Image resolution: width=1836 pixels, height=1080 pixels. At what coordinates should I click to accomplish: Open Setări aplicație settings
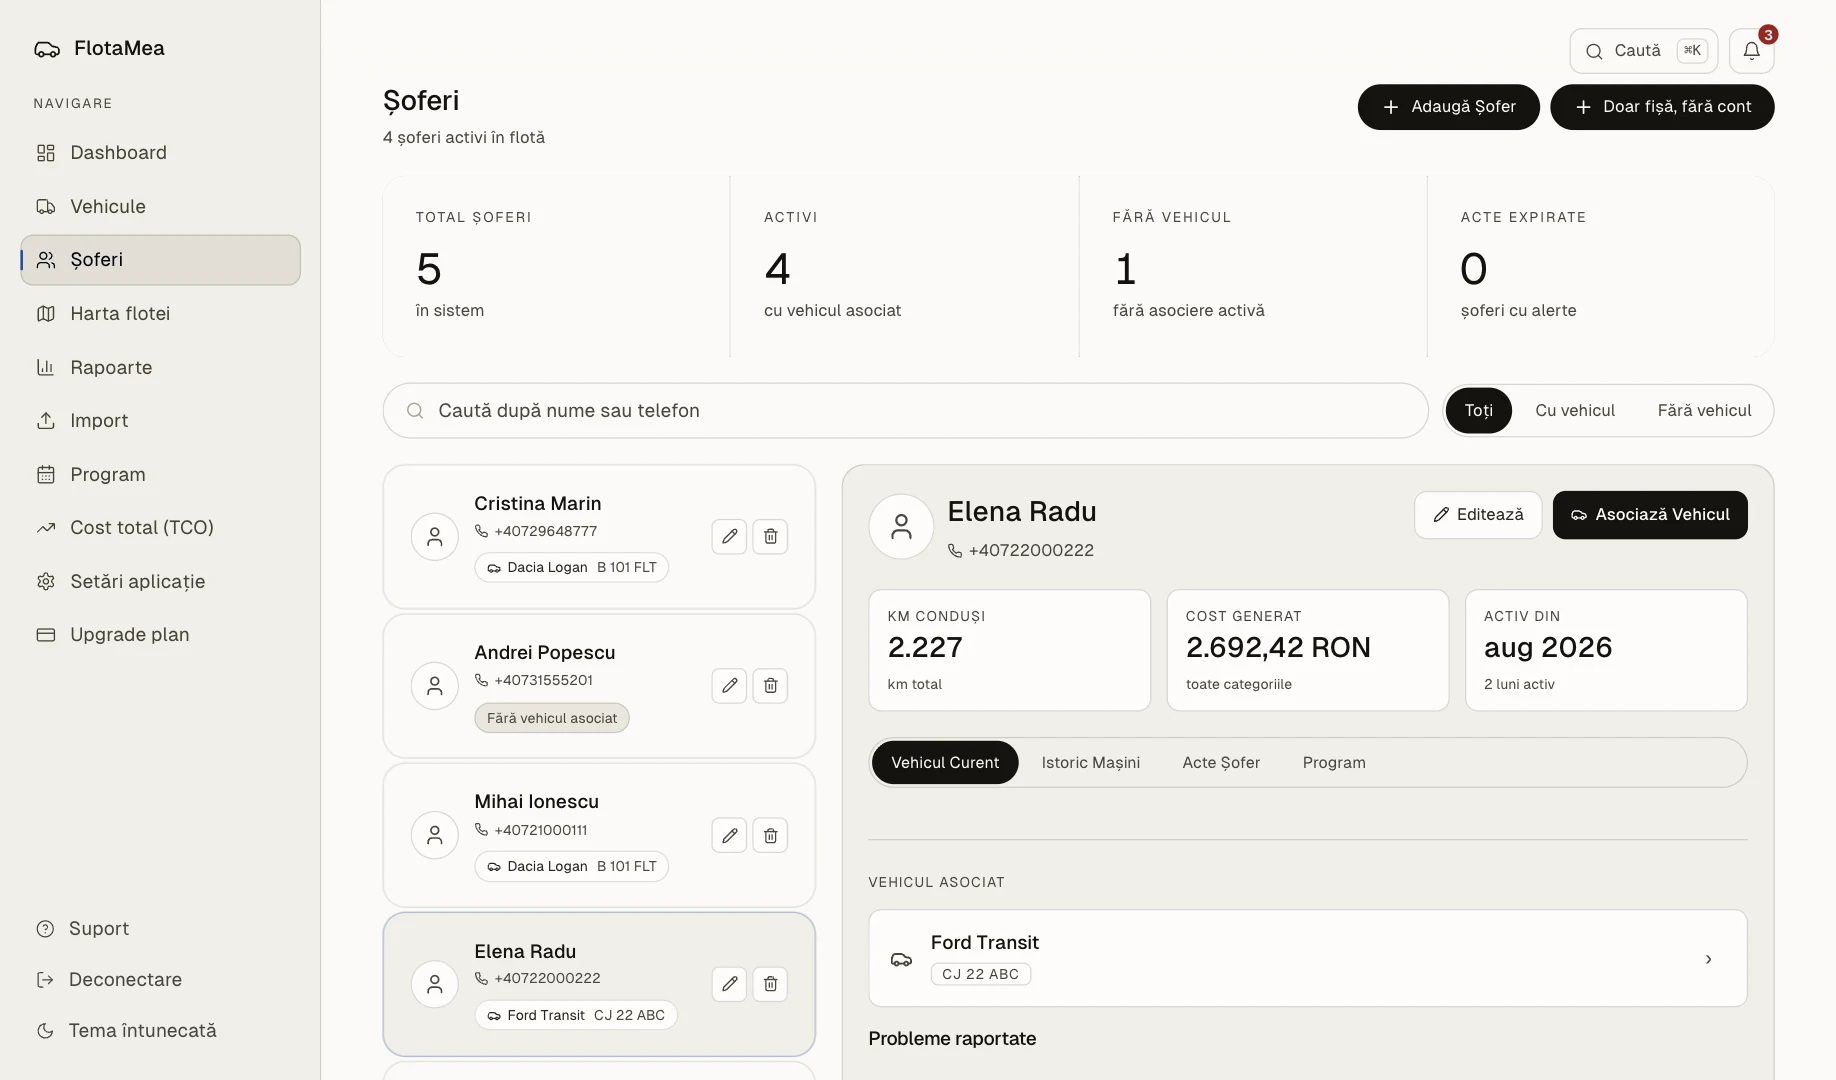[160, 582]
